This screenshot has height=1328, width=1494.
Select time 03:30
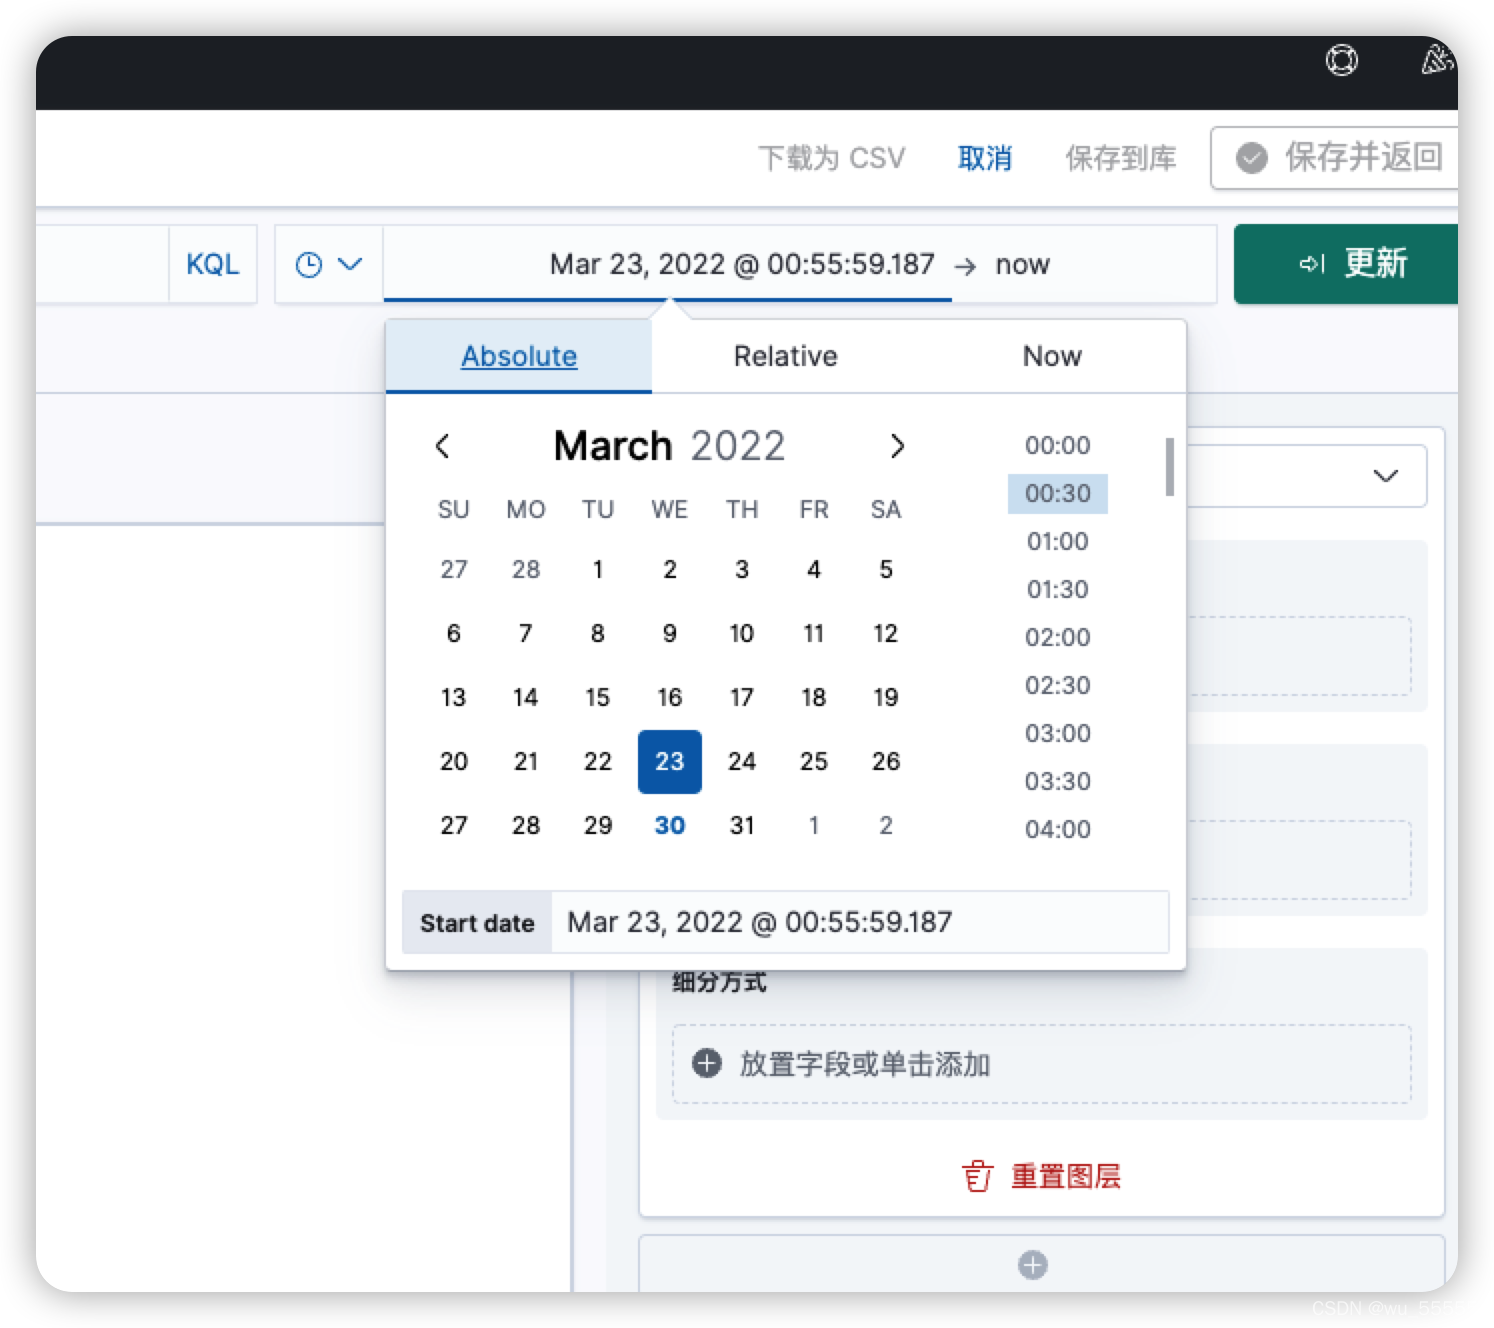1058,782
